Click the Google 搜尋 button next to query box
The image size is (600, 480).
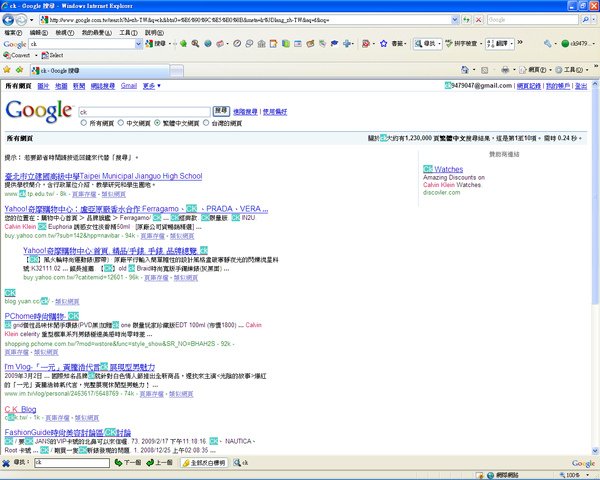click(221, 111)
